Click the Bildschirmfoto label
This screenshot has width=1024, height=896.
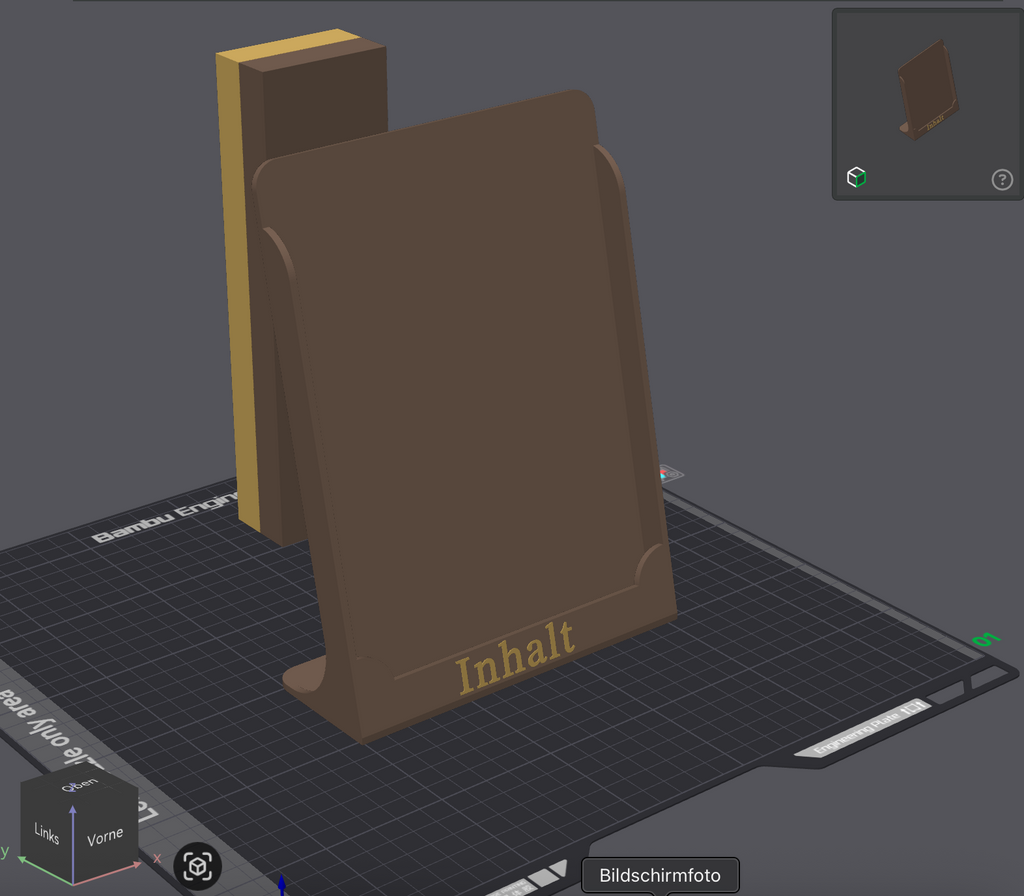coord(660,875)
